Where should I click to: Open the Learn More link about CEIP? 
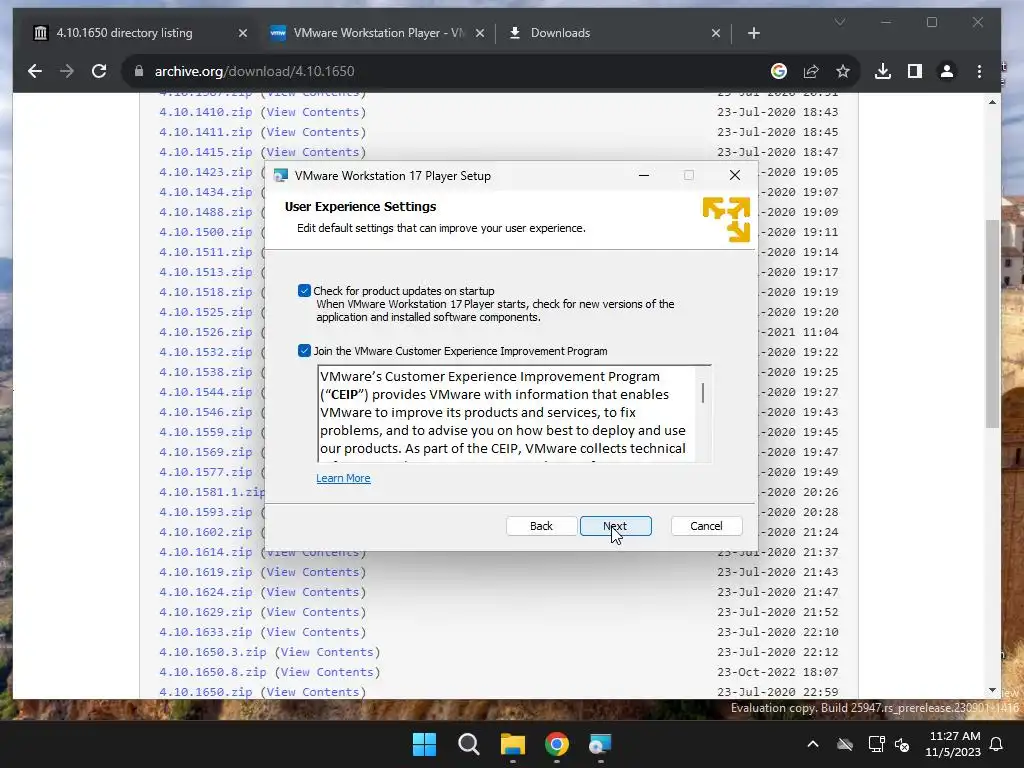tap(343, 478)
